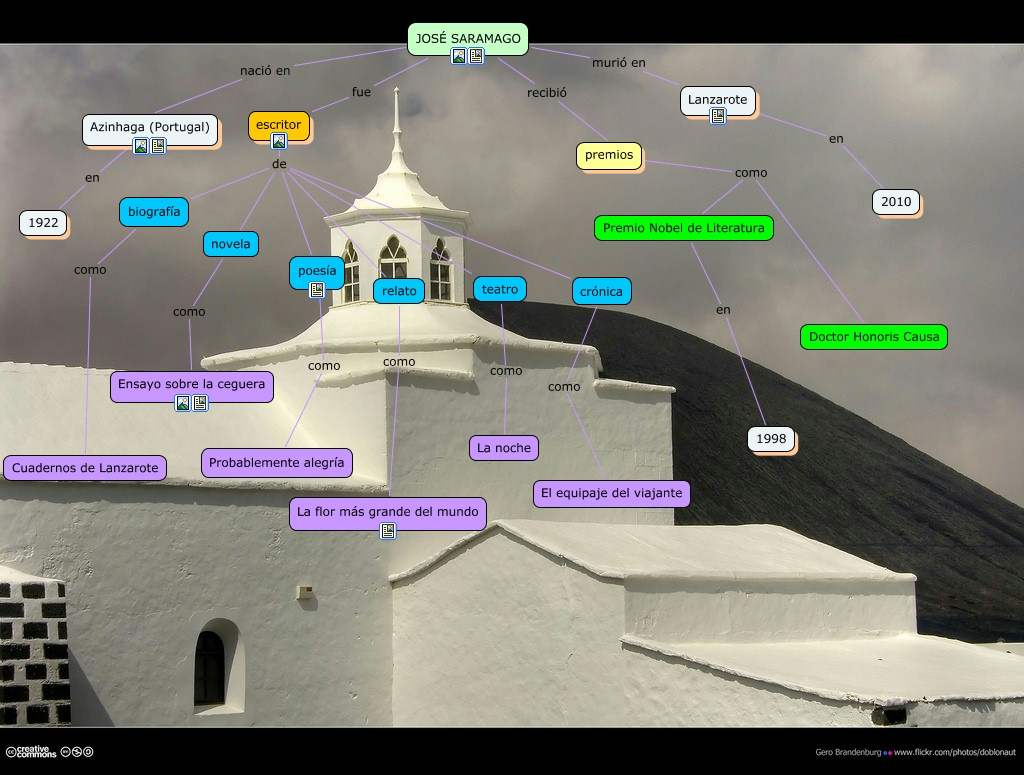1024x775 pixels.
Task: Open the flickr.com/photos/doblonaut link
Action: click(954, 752)
